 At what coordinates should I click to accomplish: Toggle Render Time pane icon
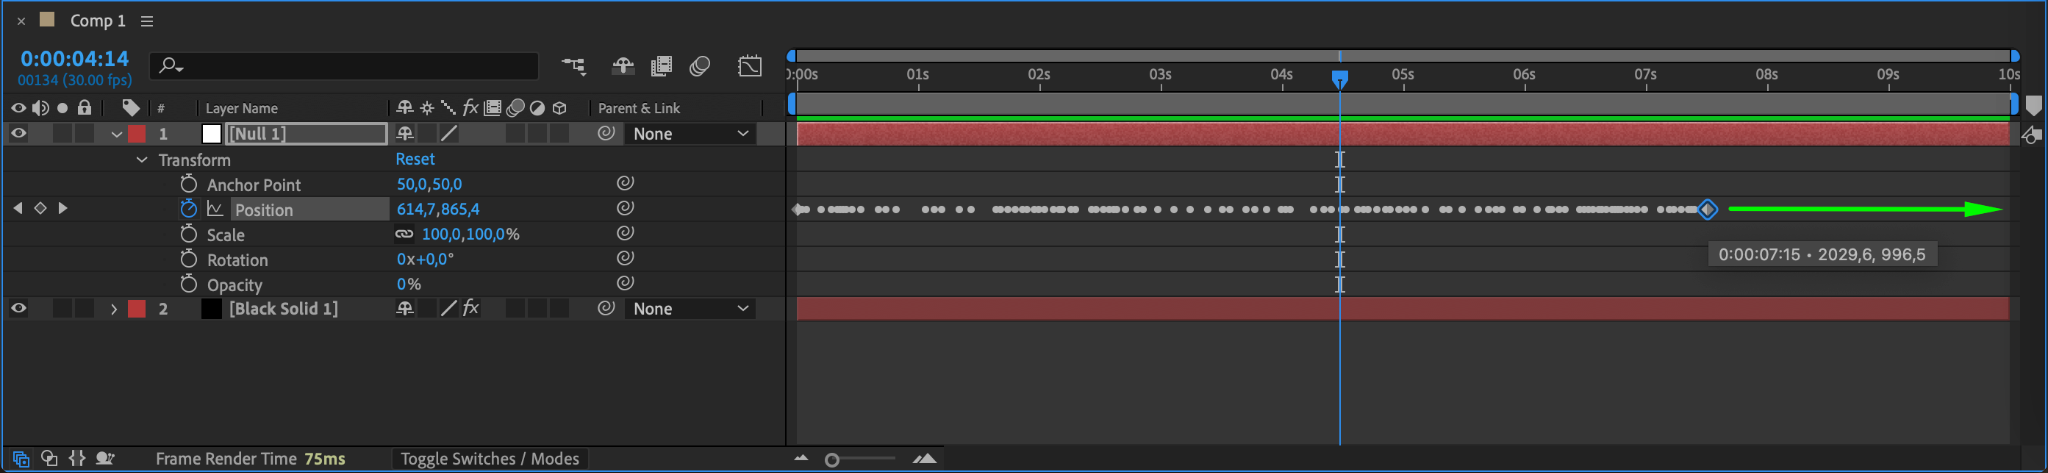[105, 459]
